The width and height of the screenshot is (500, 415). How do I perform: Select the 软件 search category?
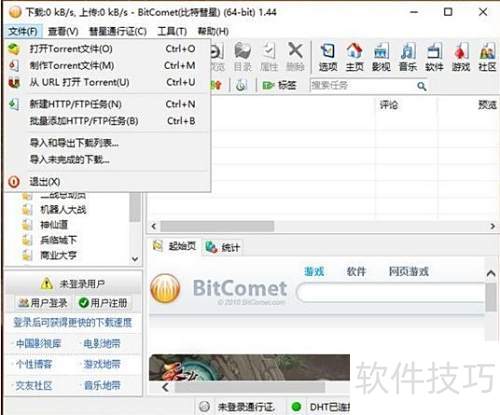tap(356, 272)
